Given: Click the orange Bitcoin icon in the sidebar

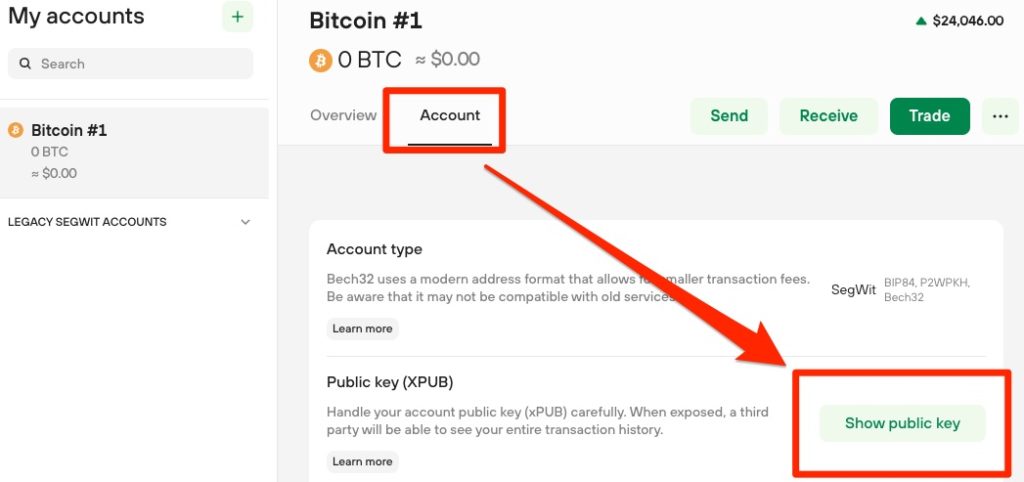Looking at the screenshot, I should point(16,130).
